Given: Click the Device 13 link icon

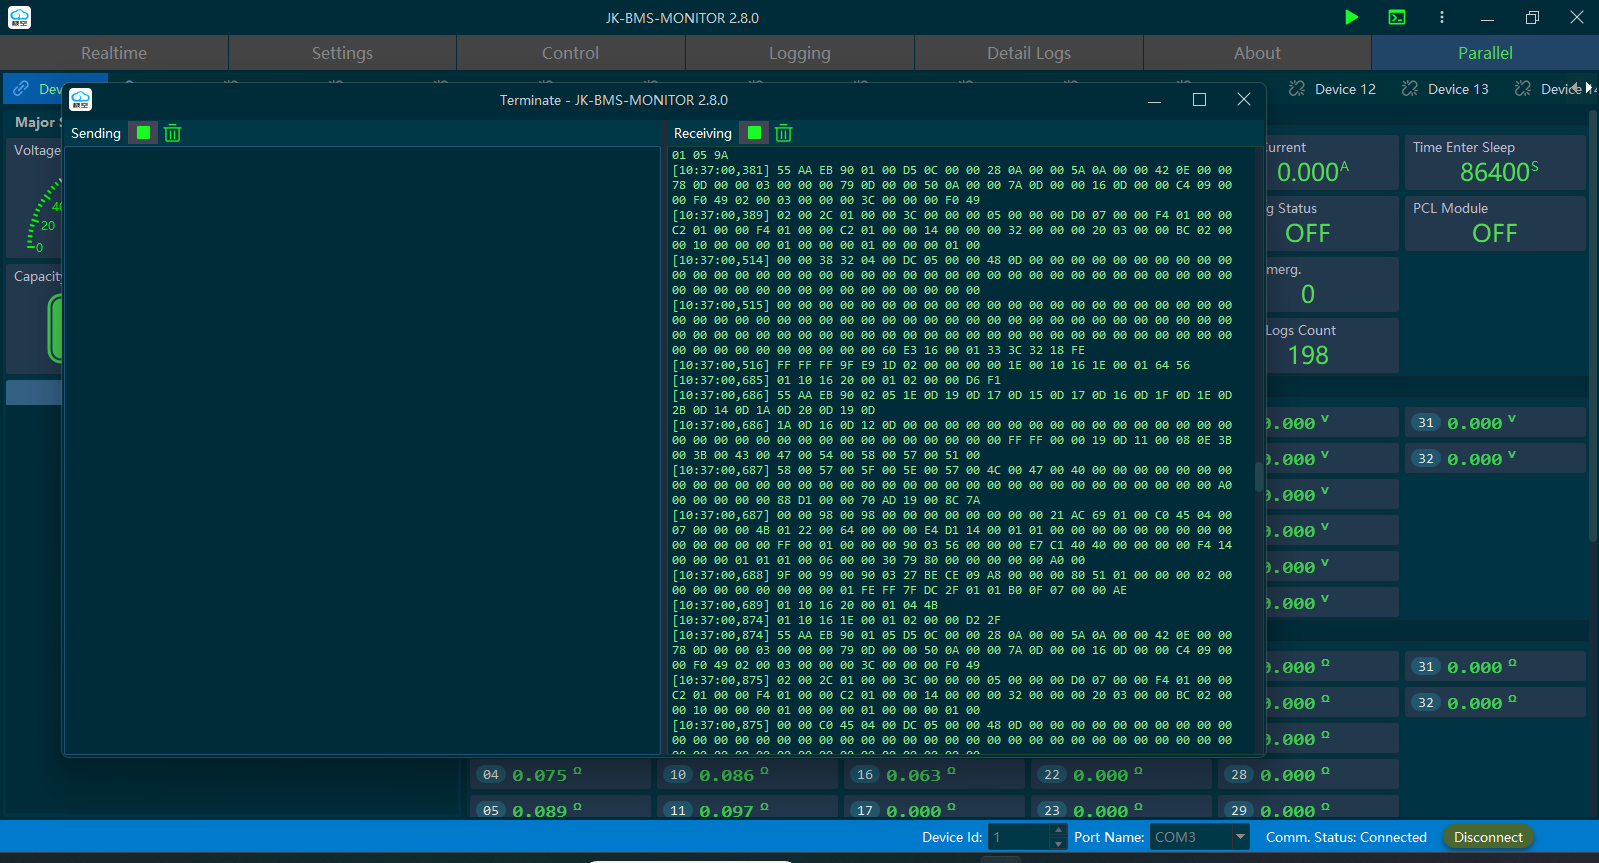Looking at the screenshot, I should click(x=1410, y=89).
